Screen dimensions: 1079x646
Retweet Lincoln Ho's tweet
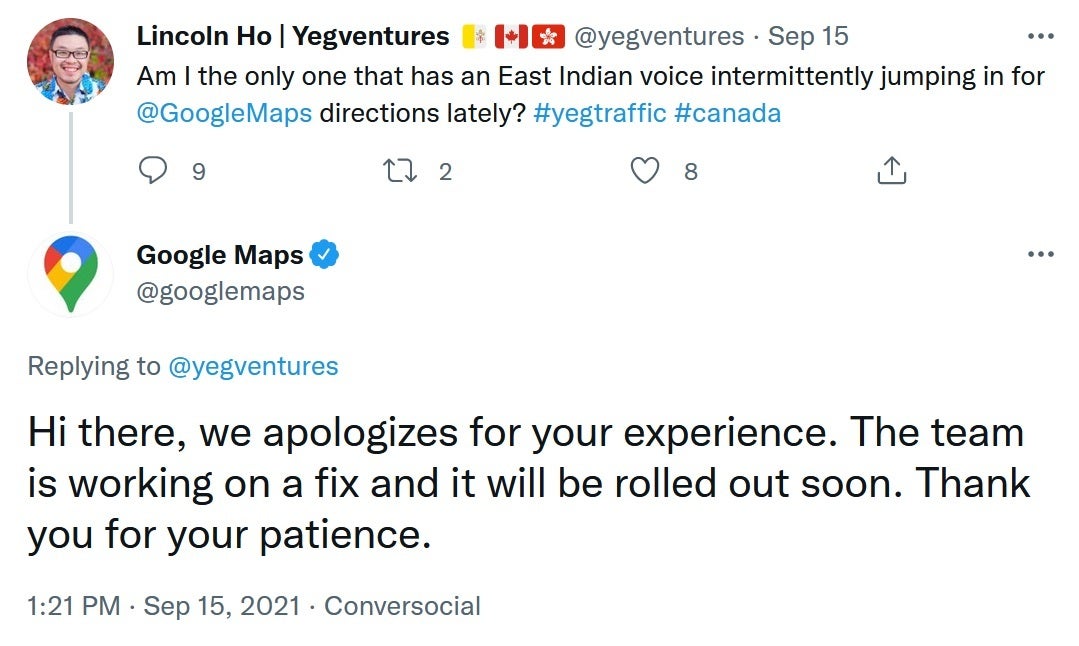(400, 171)
